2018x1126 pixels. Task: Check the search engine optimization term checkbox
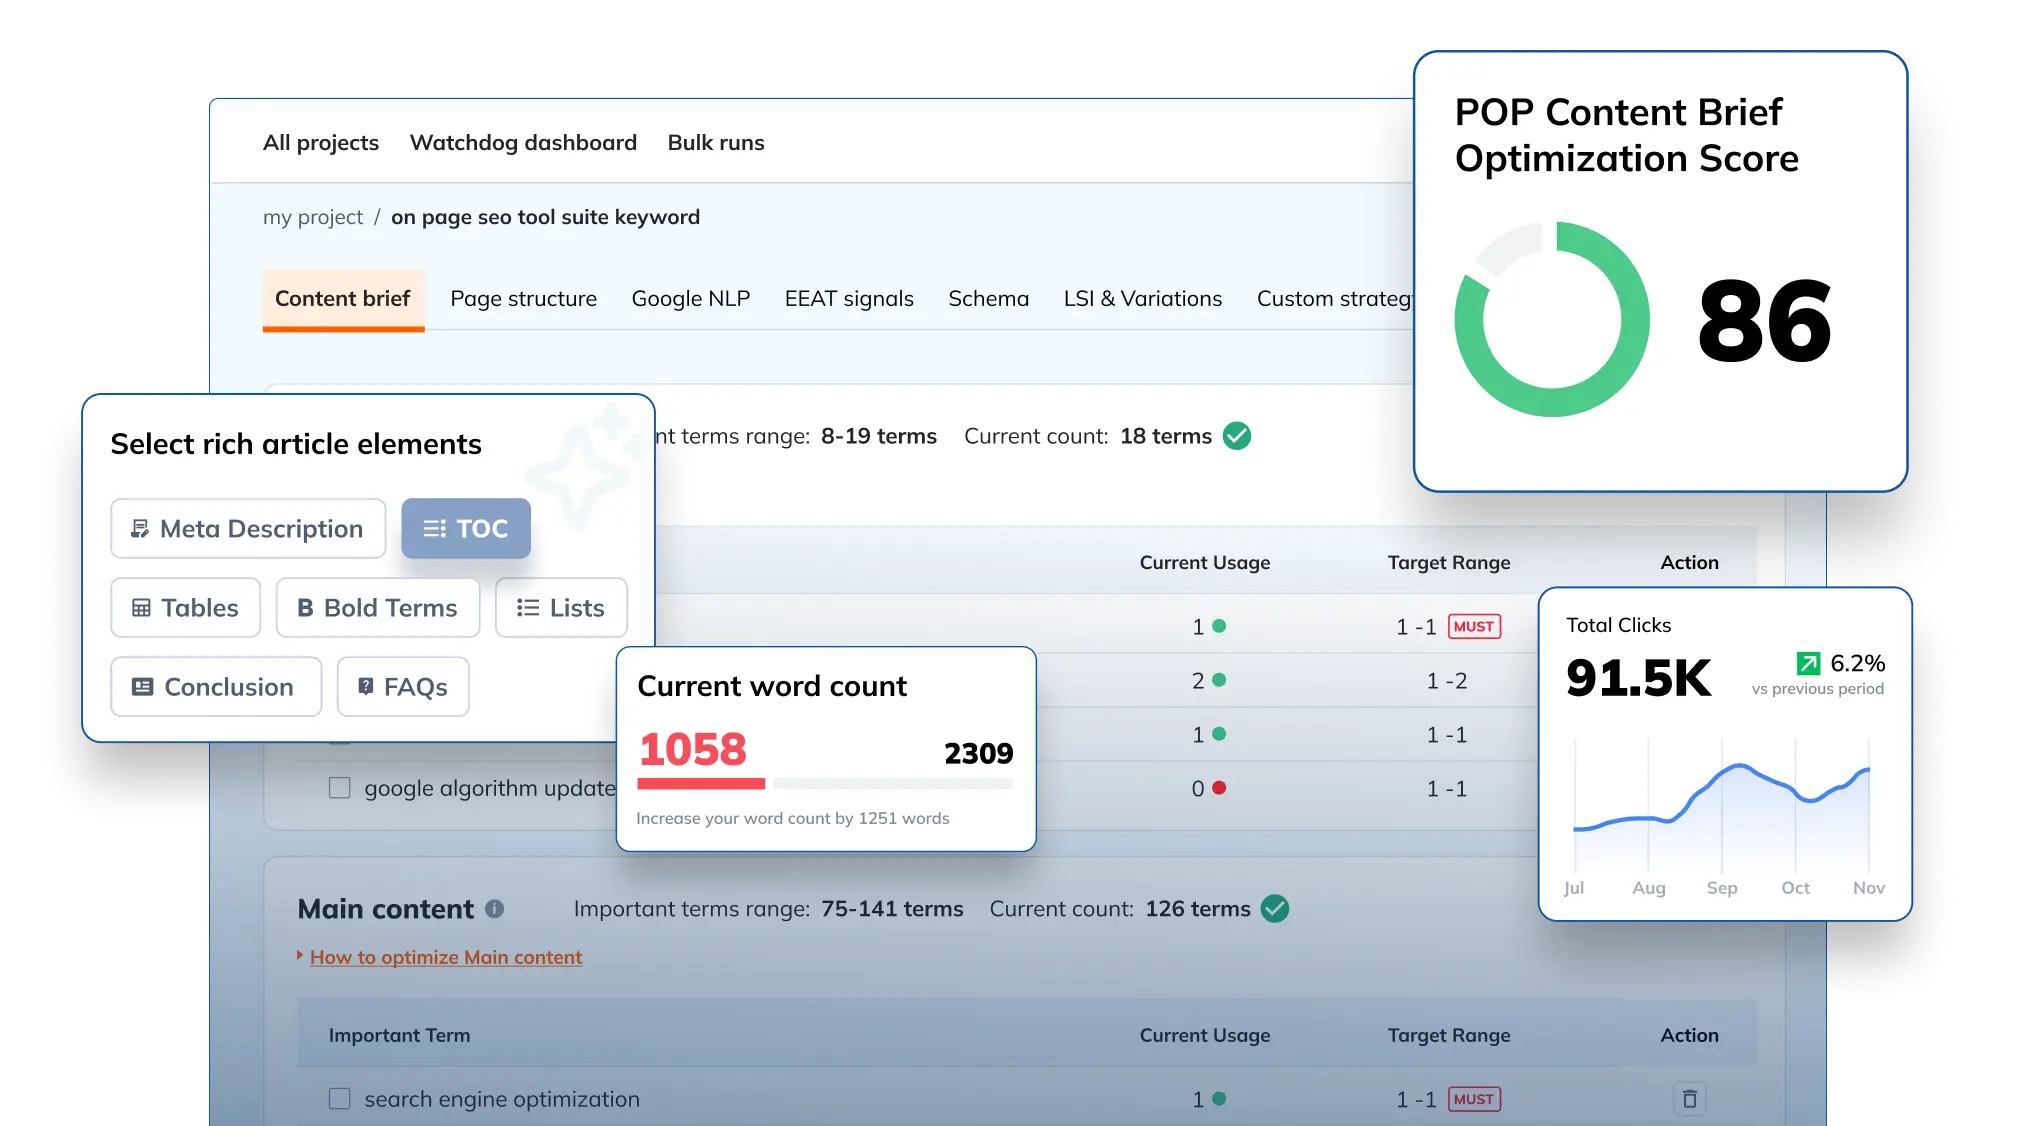[x=340, y=1099]
